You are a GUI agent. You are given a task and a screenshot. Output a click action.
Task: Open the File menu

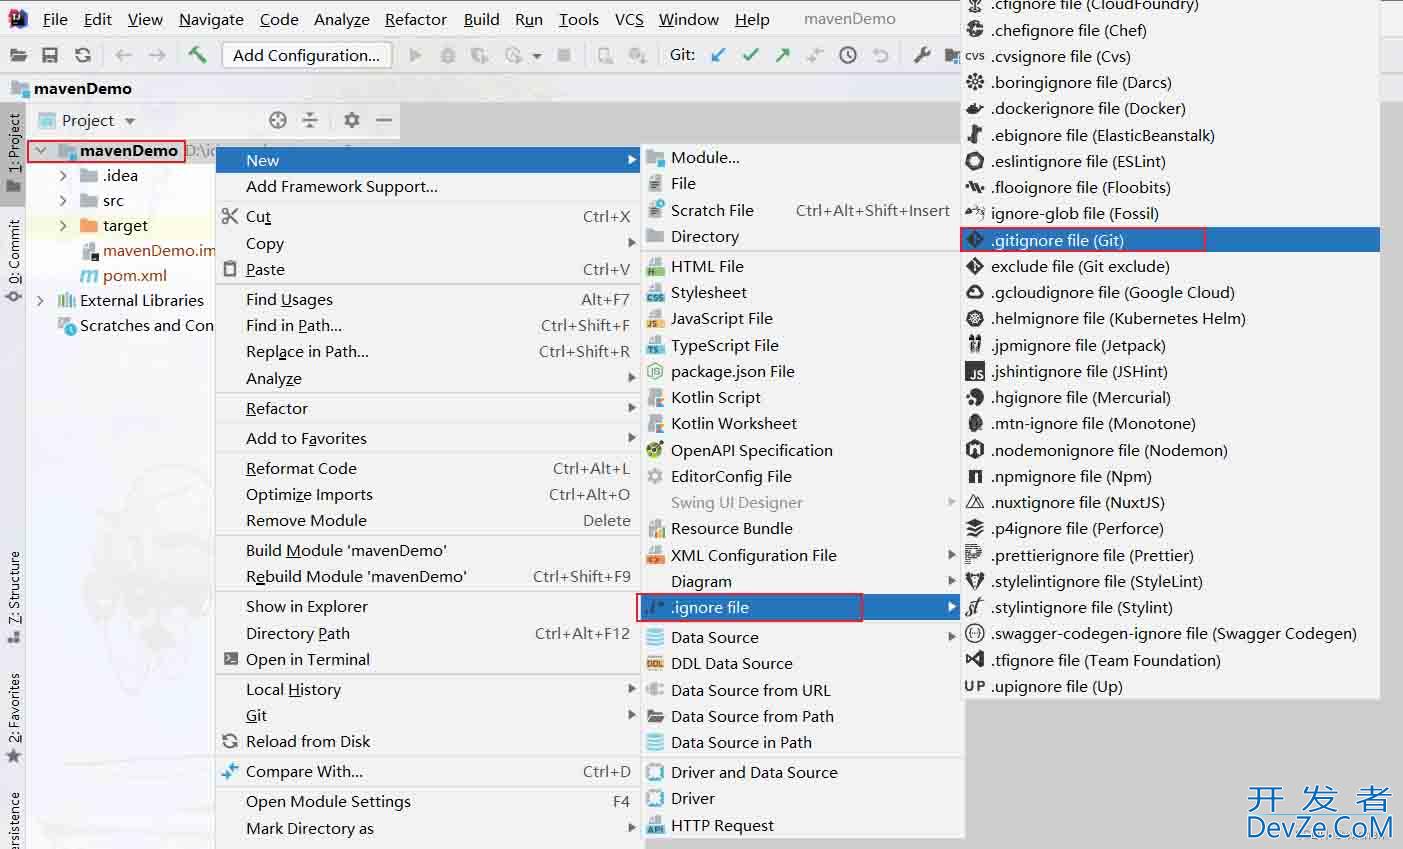[55, 19]
